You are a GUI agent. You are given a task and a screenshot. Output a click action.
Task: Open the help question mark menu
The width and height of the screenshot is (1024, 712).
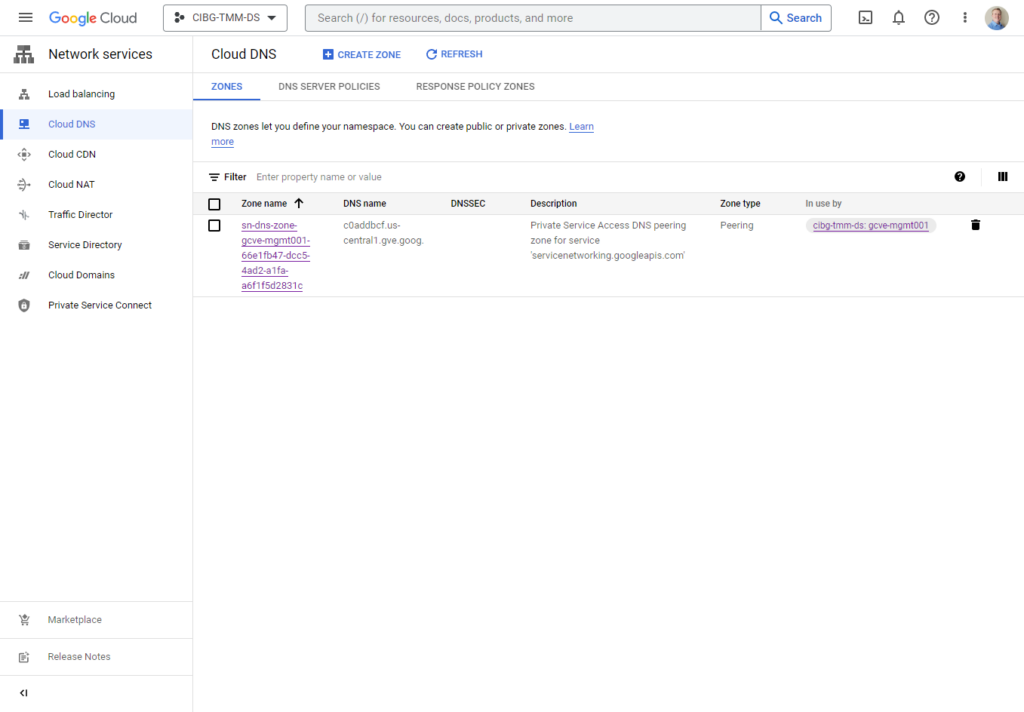932,18
